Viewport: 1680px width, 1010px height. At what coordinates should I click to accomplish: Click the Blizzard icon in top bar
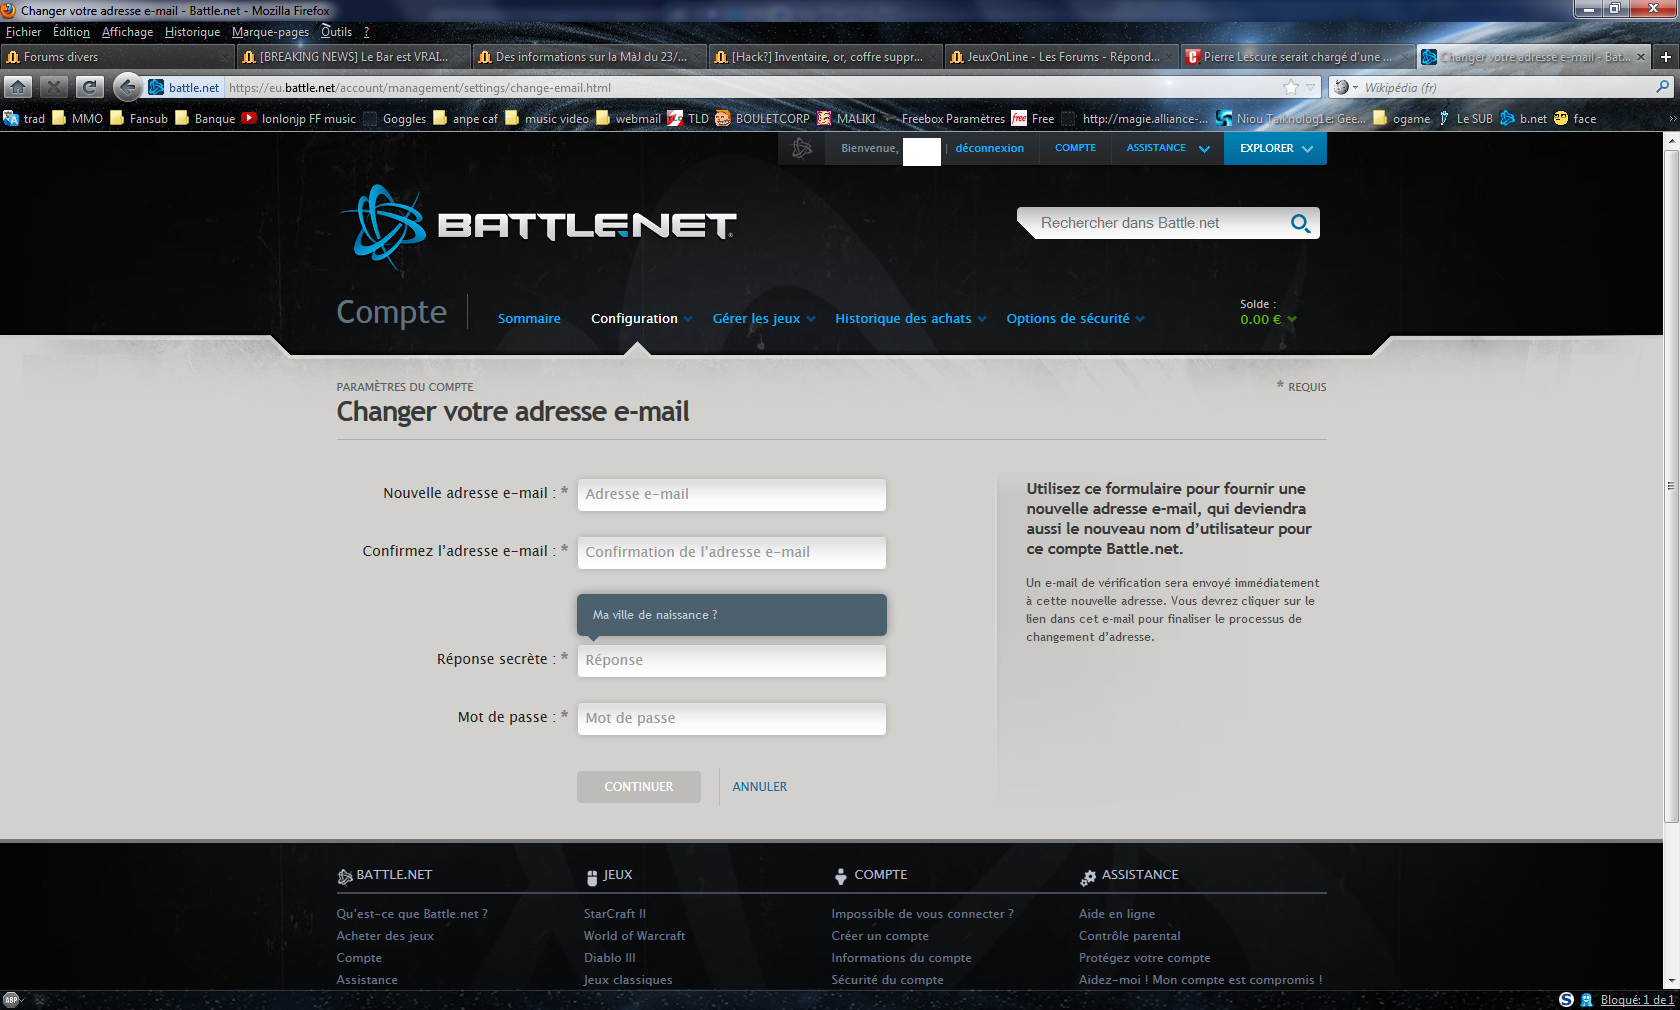[x=802, y=148]
